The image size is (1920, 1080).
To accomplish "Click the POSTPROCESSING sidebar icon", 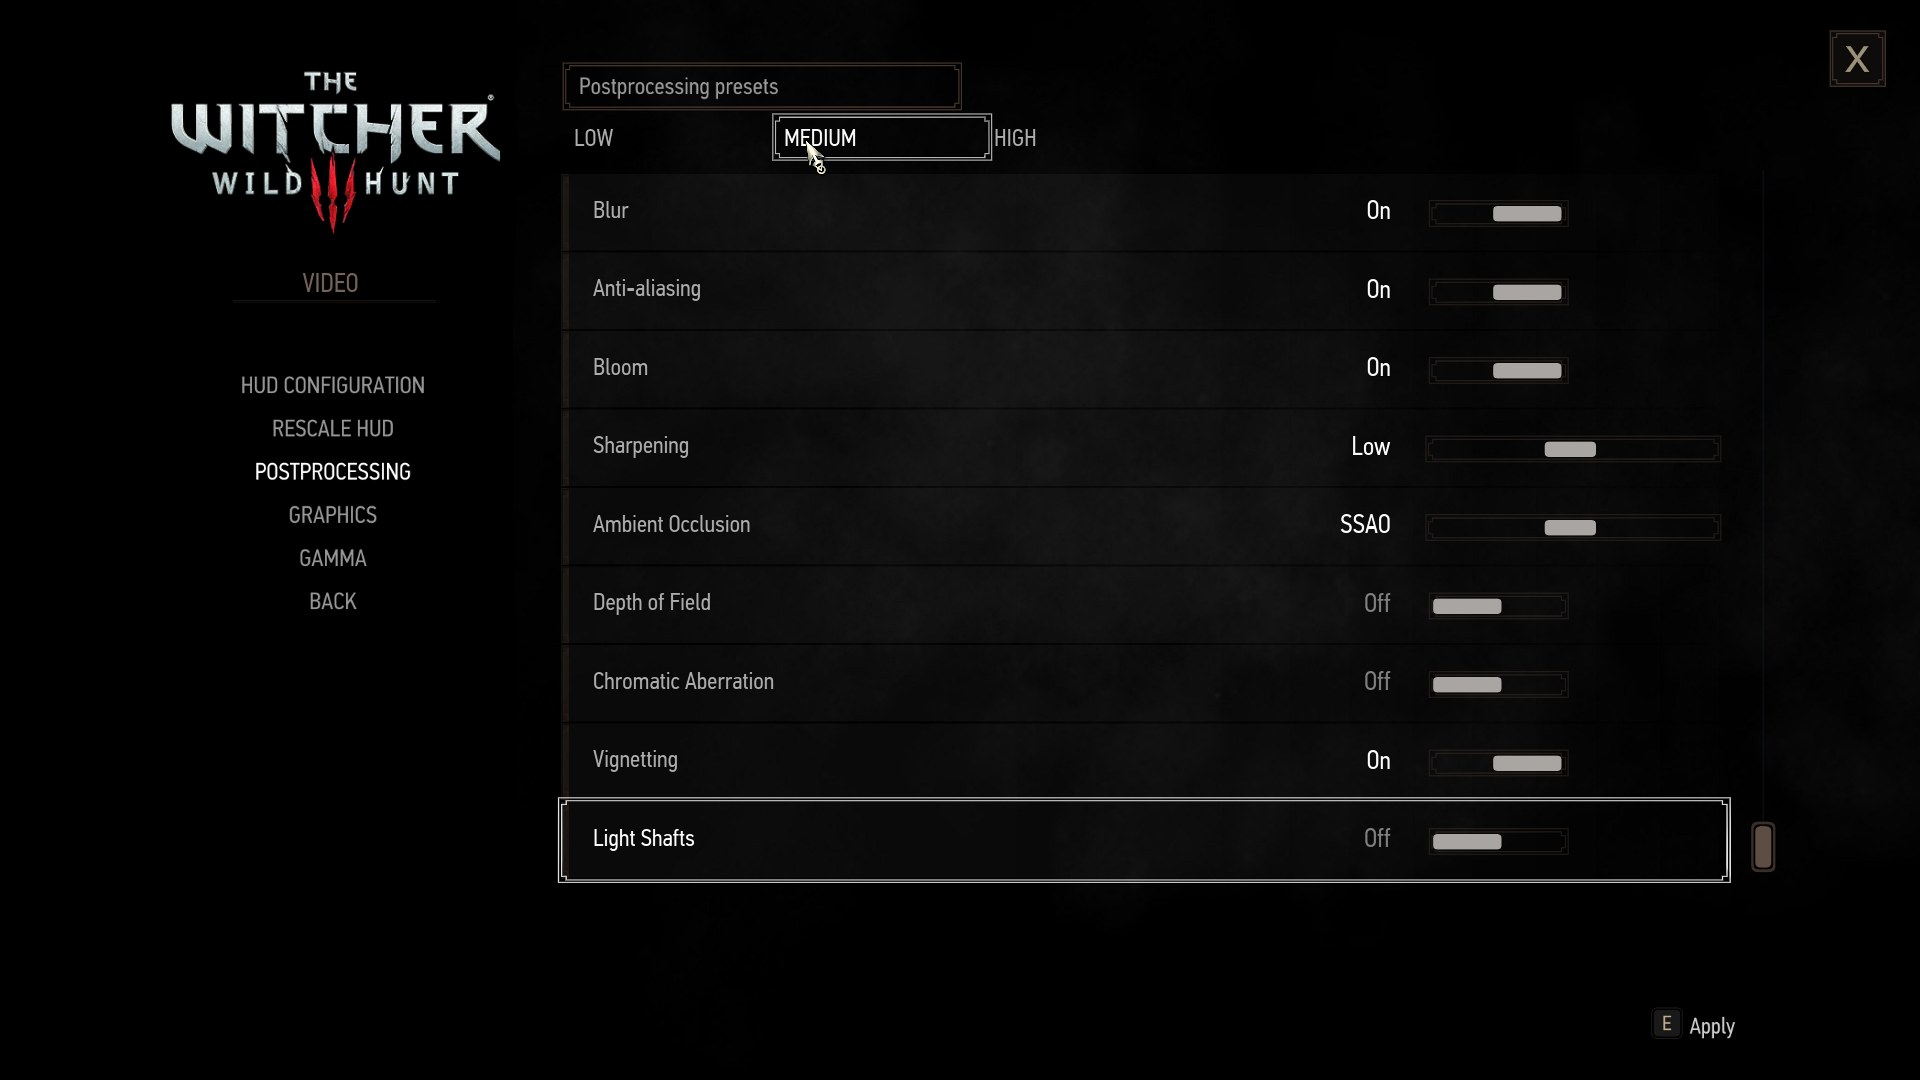I will click(x=332, y=471).
